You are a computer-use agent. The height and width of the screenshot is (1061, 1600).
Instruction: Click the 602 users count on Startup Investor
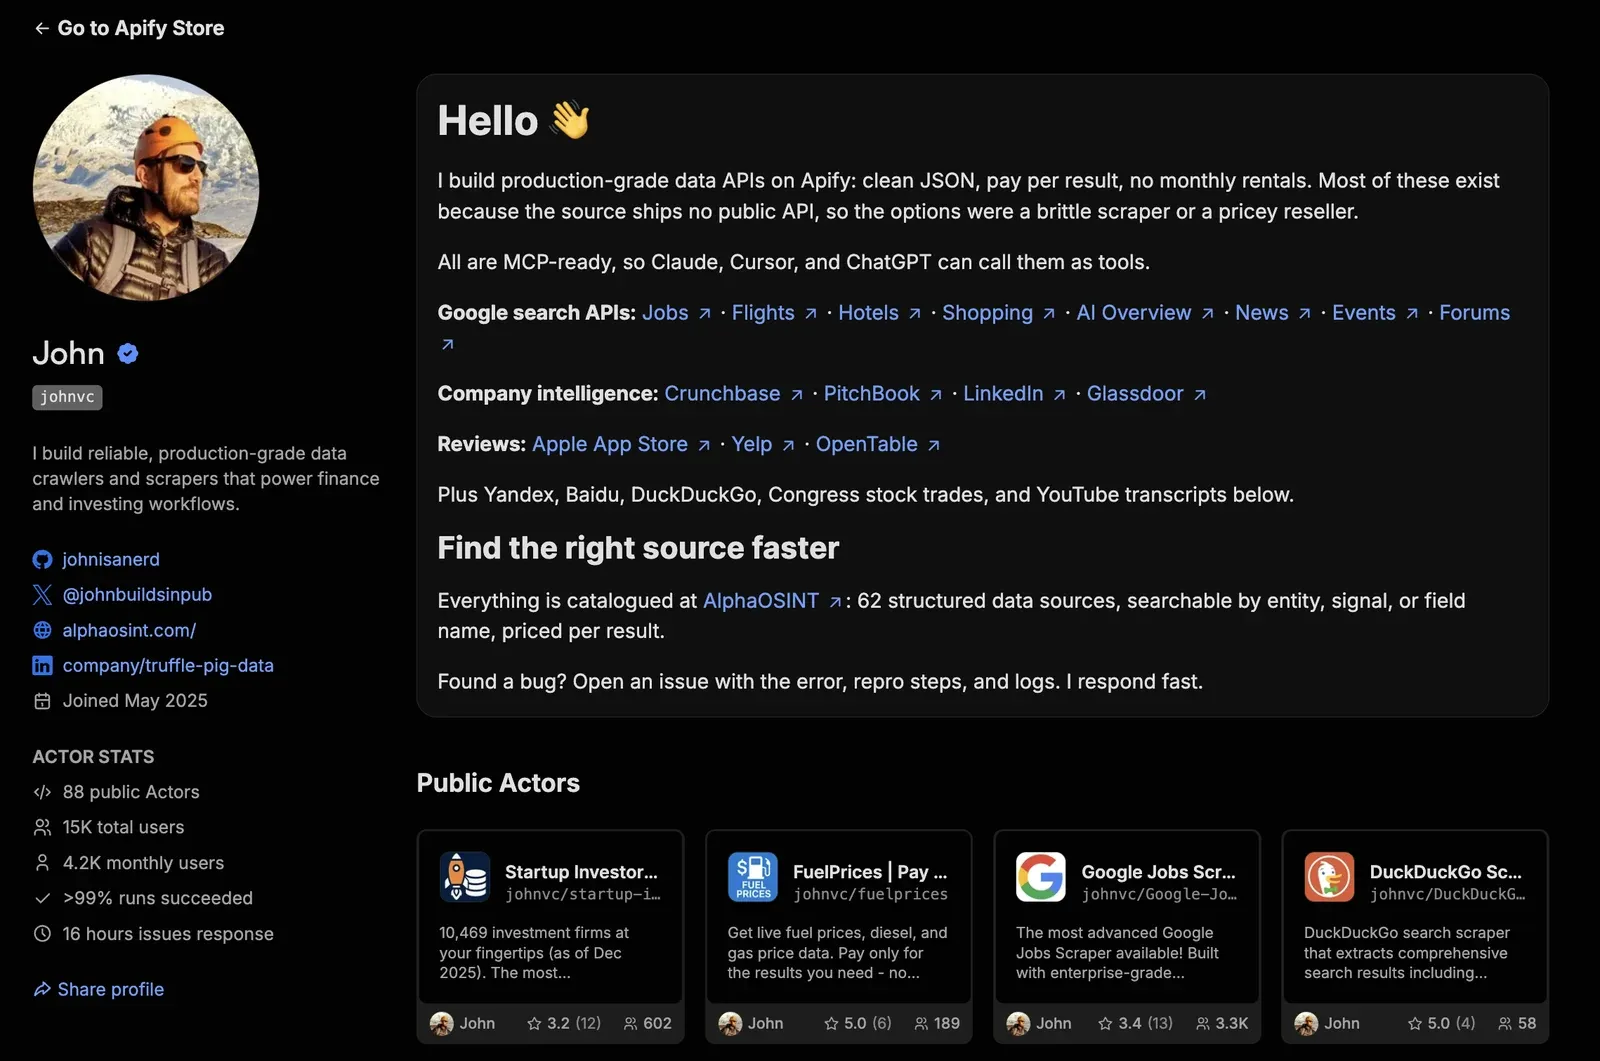tap(647, 1023)
